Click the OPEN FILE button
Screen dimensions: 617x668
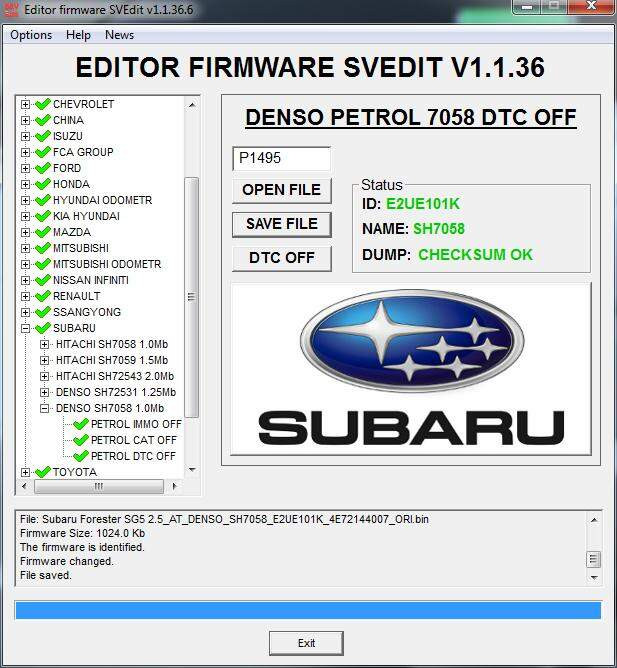click(x=282, y=190)
